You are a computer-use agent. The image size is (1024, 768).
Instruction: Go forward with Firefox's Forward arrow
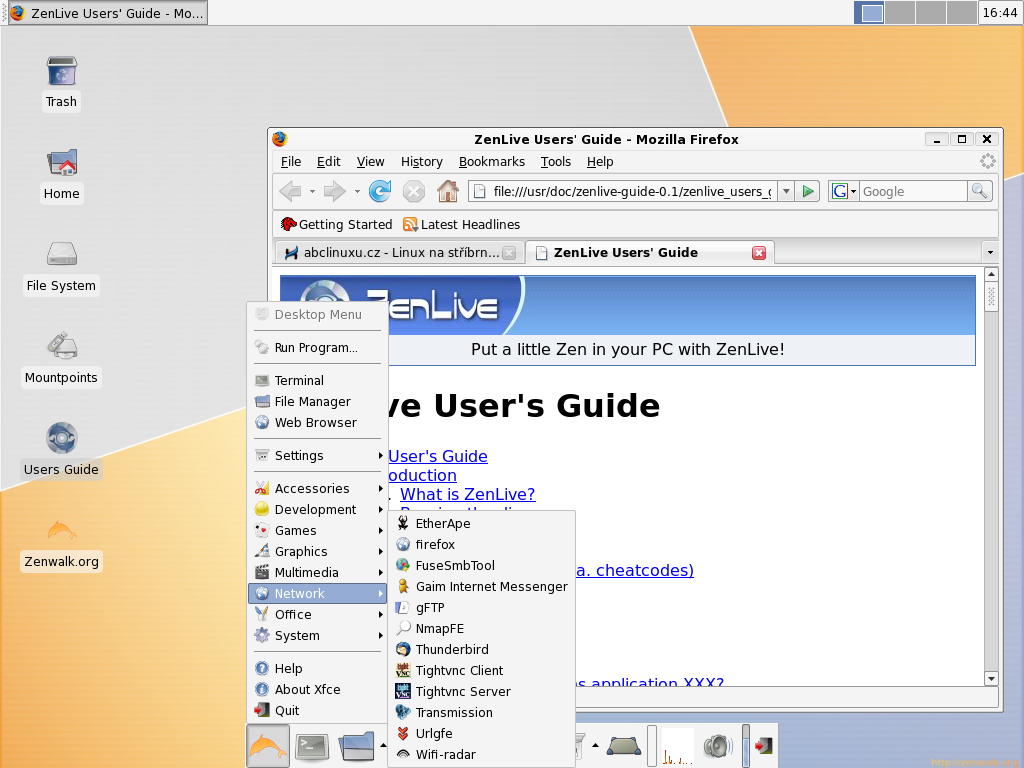pos(334,191)
